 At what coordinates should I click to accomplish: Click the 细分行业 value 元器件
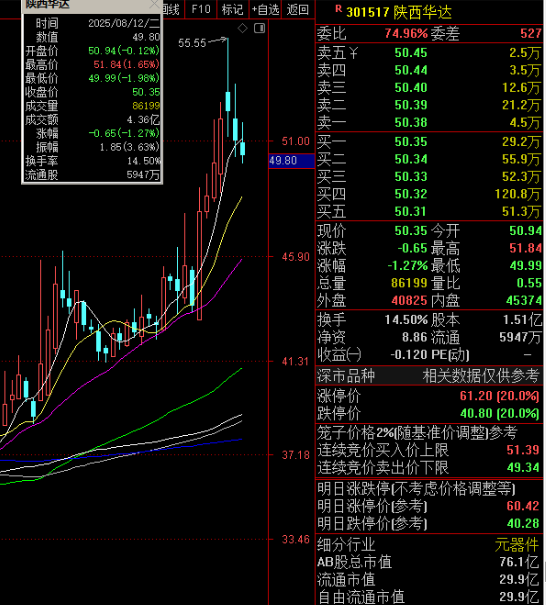[517, 545]
